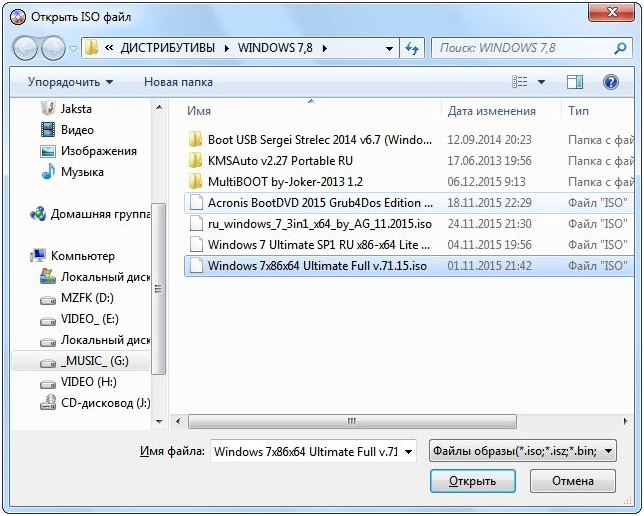Screen dimensions: 644x516
Task: Click the Музыка library note icon
Action: (48, 172)
